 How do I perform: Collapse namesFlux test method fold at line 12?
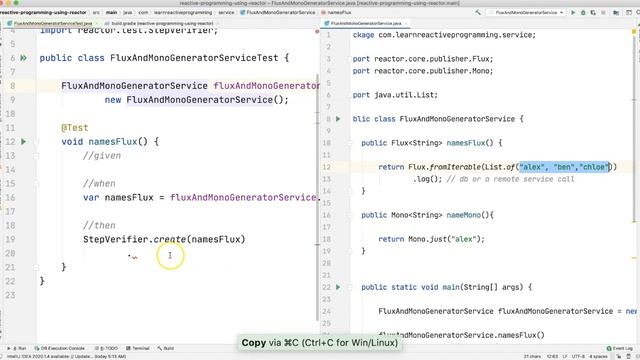tap(36, 142)
